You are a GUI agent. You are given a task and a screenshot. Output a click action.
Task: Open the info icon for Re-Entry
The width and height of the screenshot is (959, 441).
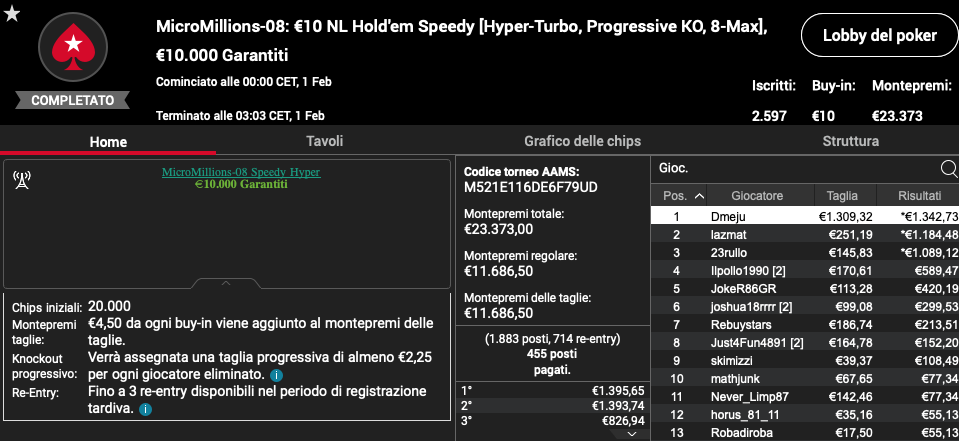coord(145,409)
